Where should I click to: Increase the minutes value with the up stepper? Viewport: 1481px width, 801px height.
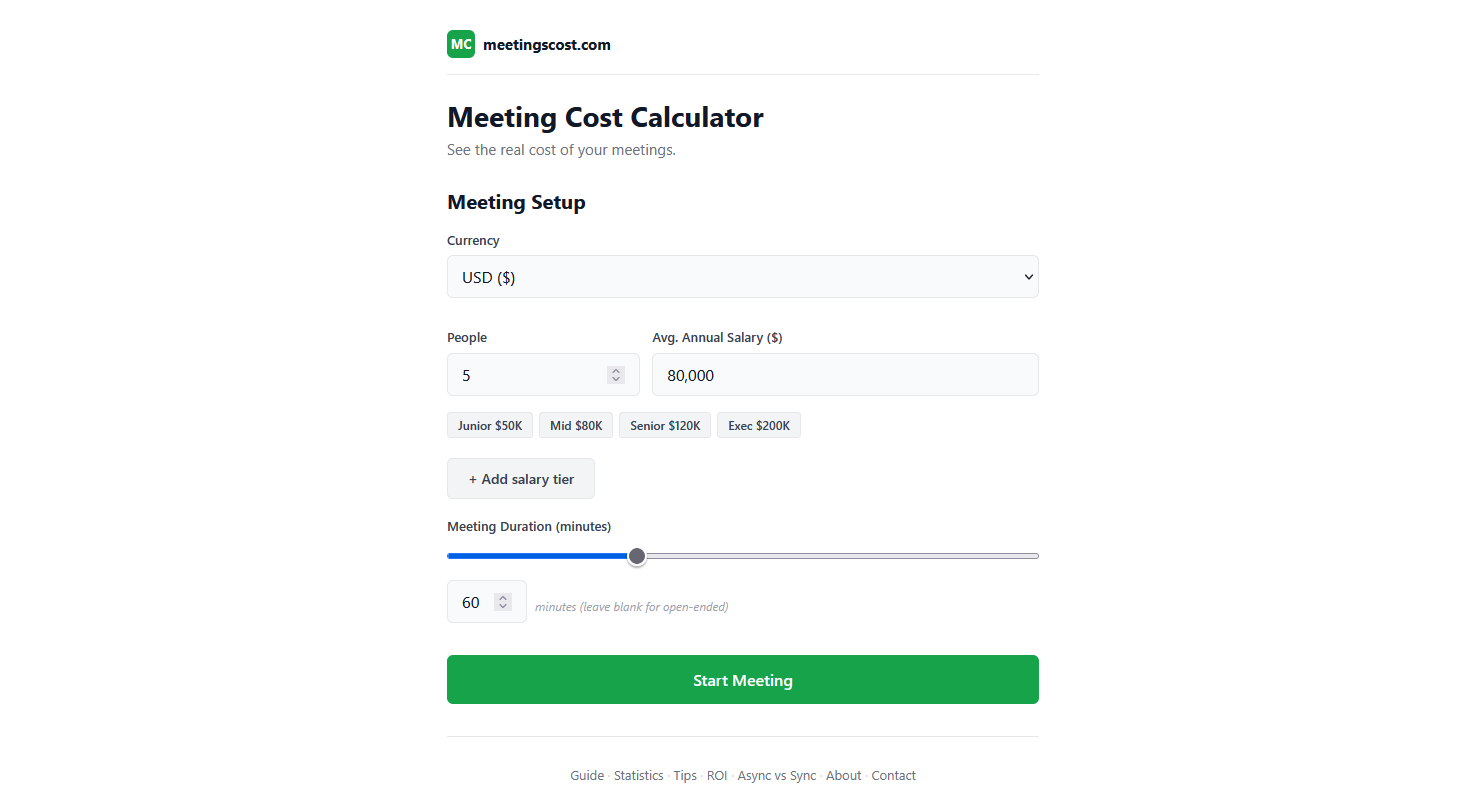pyautogui.click(x=503, y=597)
